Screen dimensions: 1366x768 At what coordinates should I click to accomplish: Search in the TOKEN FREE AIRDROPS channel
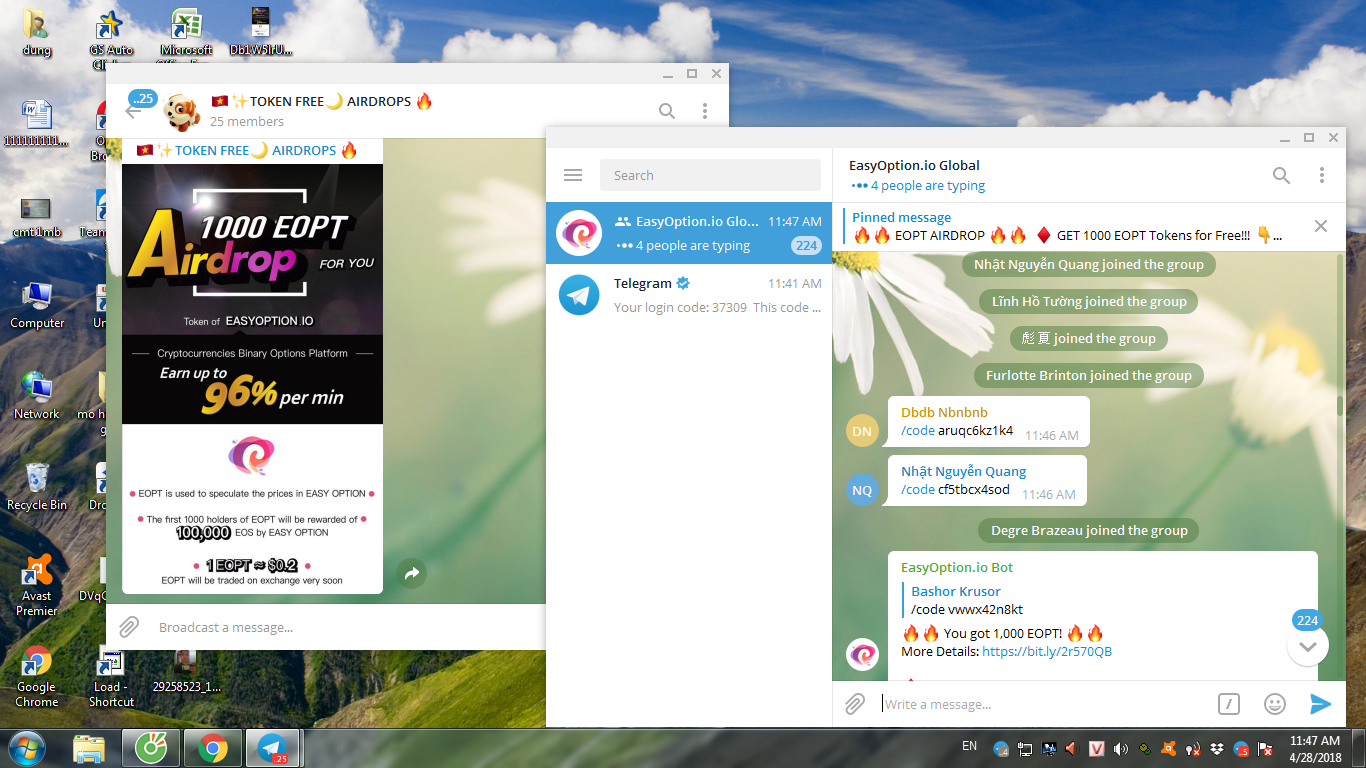(667, 111)
